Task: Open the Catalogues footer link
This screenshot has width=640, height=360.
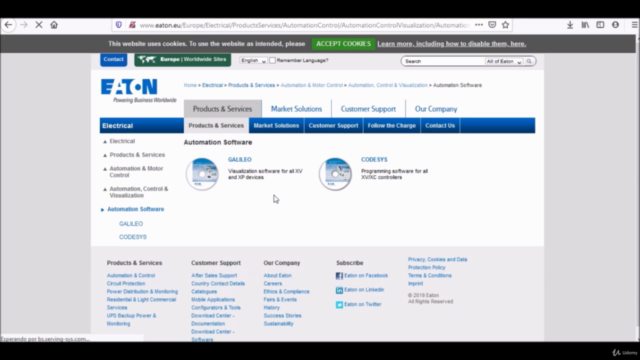Action: point(204,291)
